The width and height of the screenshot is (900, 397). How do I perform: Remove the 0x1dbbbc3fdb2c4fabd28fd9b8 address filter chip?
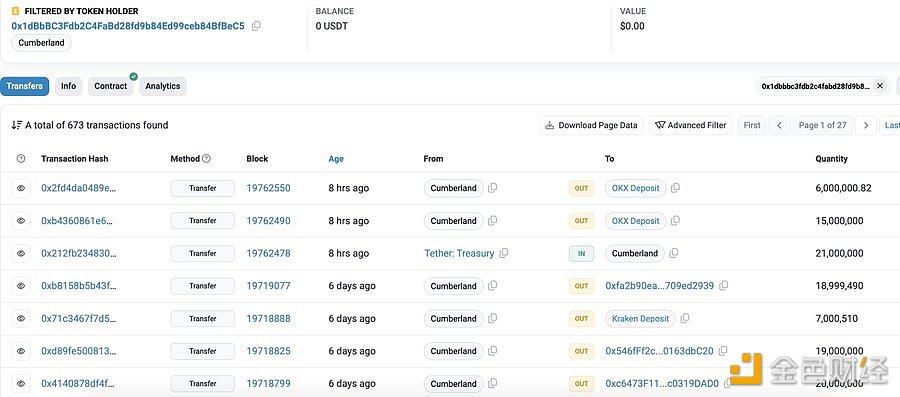880,86
